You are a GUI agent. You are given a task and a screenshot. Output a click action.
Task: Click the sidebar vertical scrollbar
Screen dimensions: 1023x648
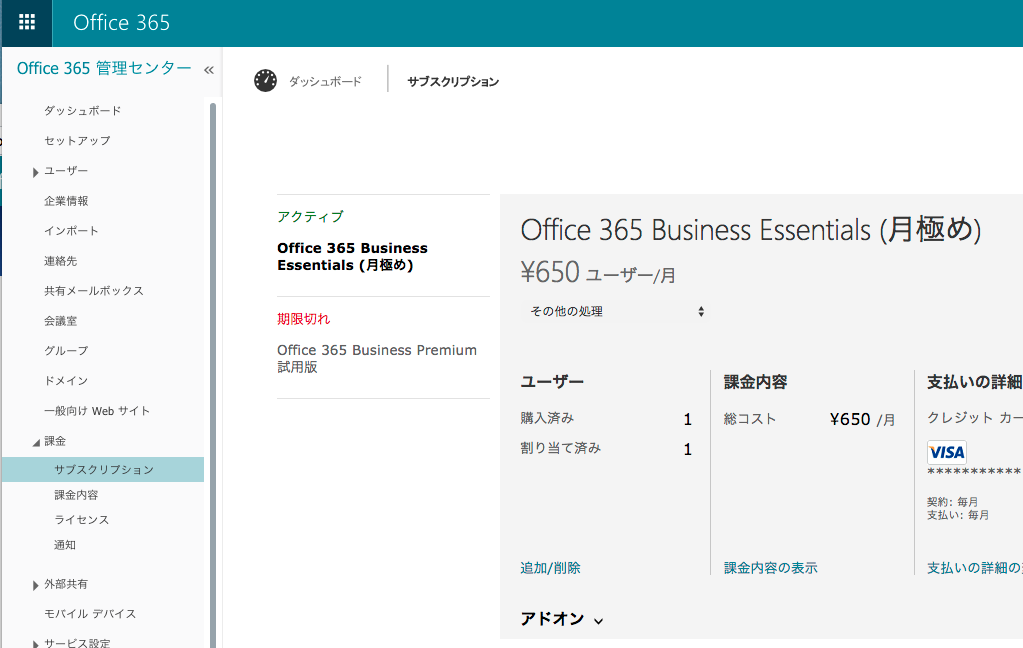[x=213, y=375]
